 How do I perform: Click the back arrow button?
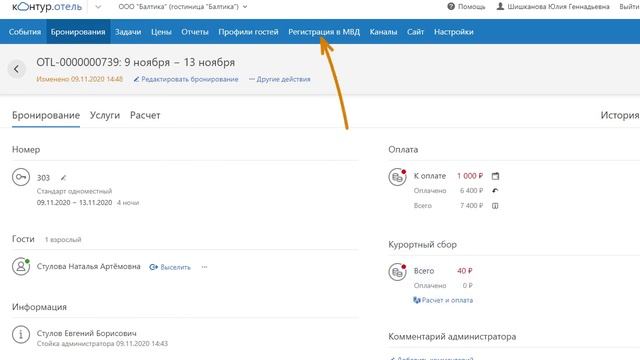(x=17, y=69)
